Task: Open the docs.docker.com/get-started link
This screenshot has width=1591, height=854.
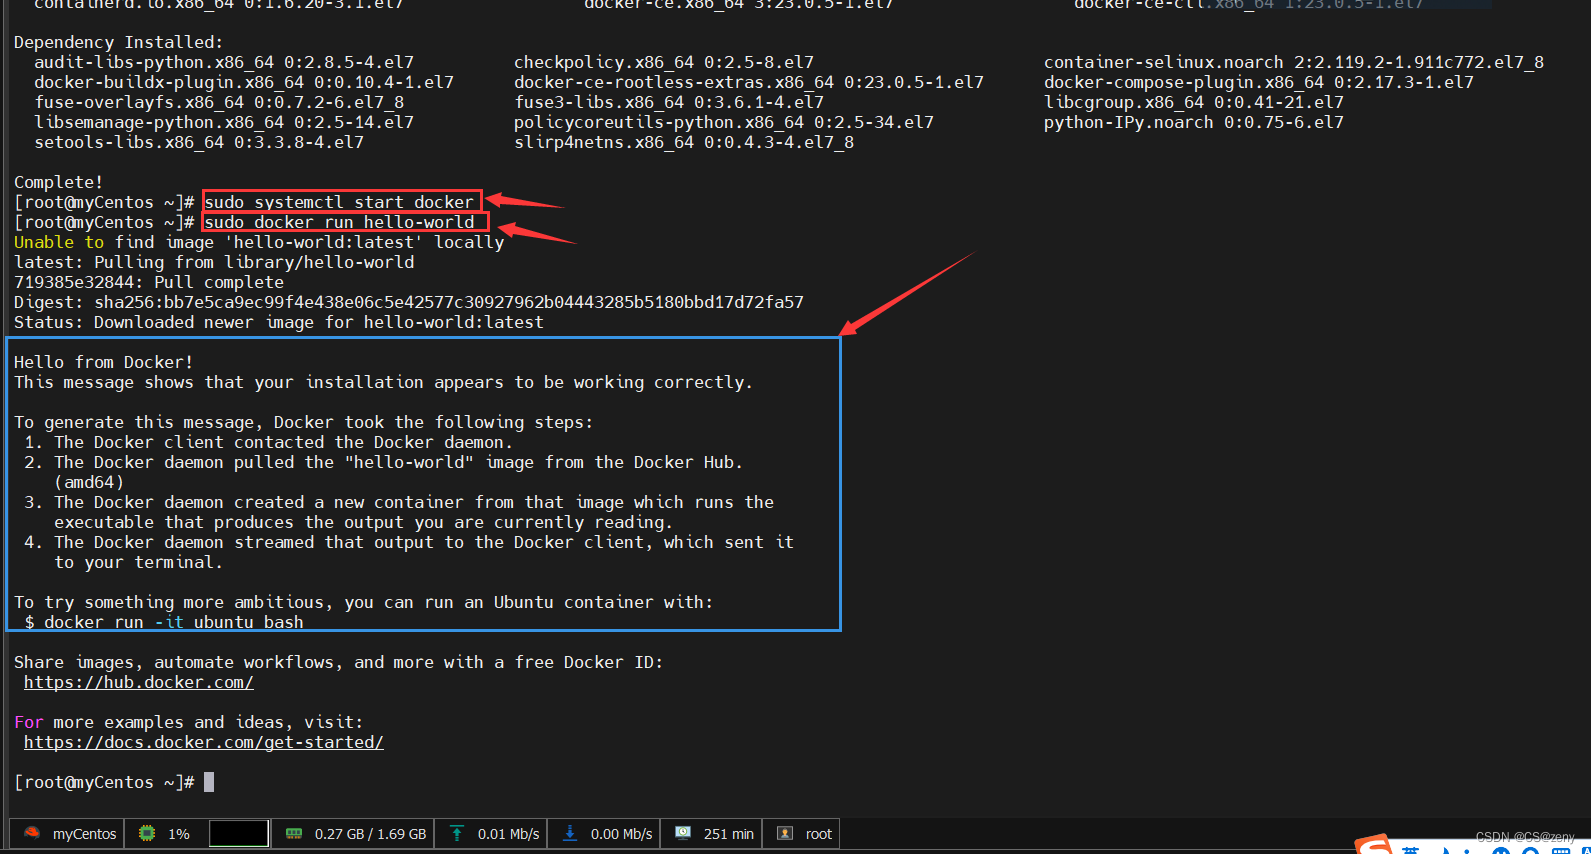Action: point(204,742)
